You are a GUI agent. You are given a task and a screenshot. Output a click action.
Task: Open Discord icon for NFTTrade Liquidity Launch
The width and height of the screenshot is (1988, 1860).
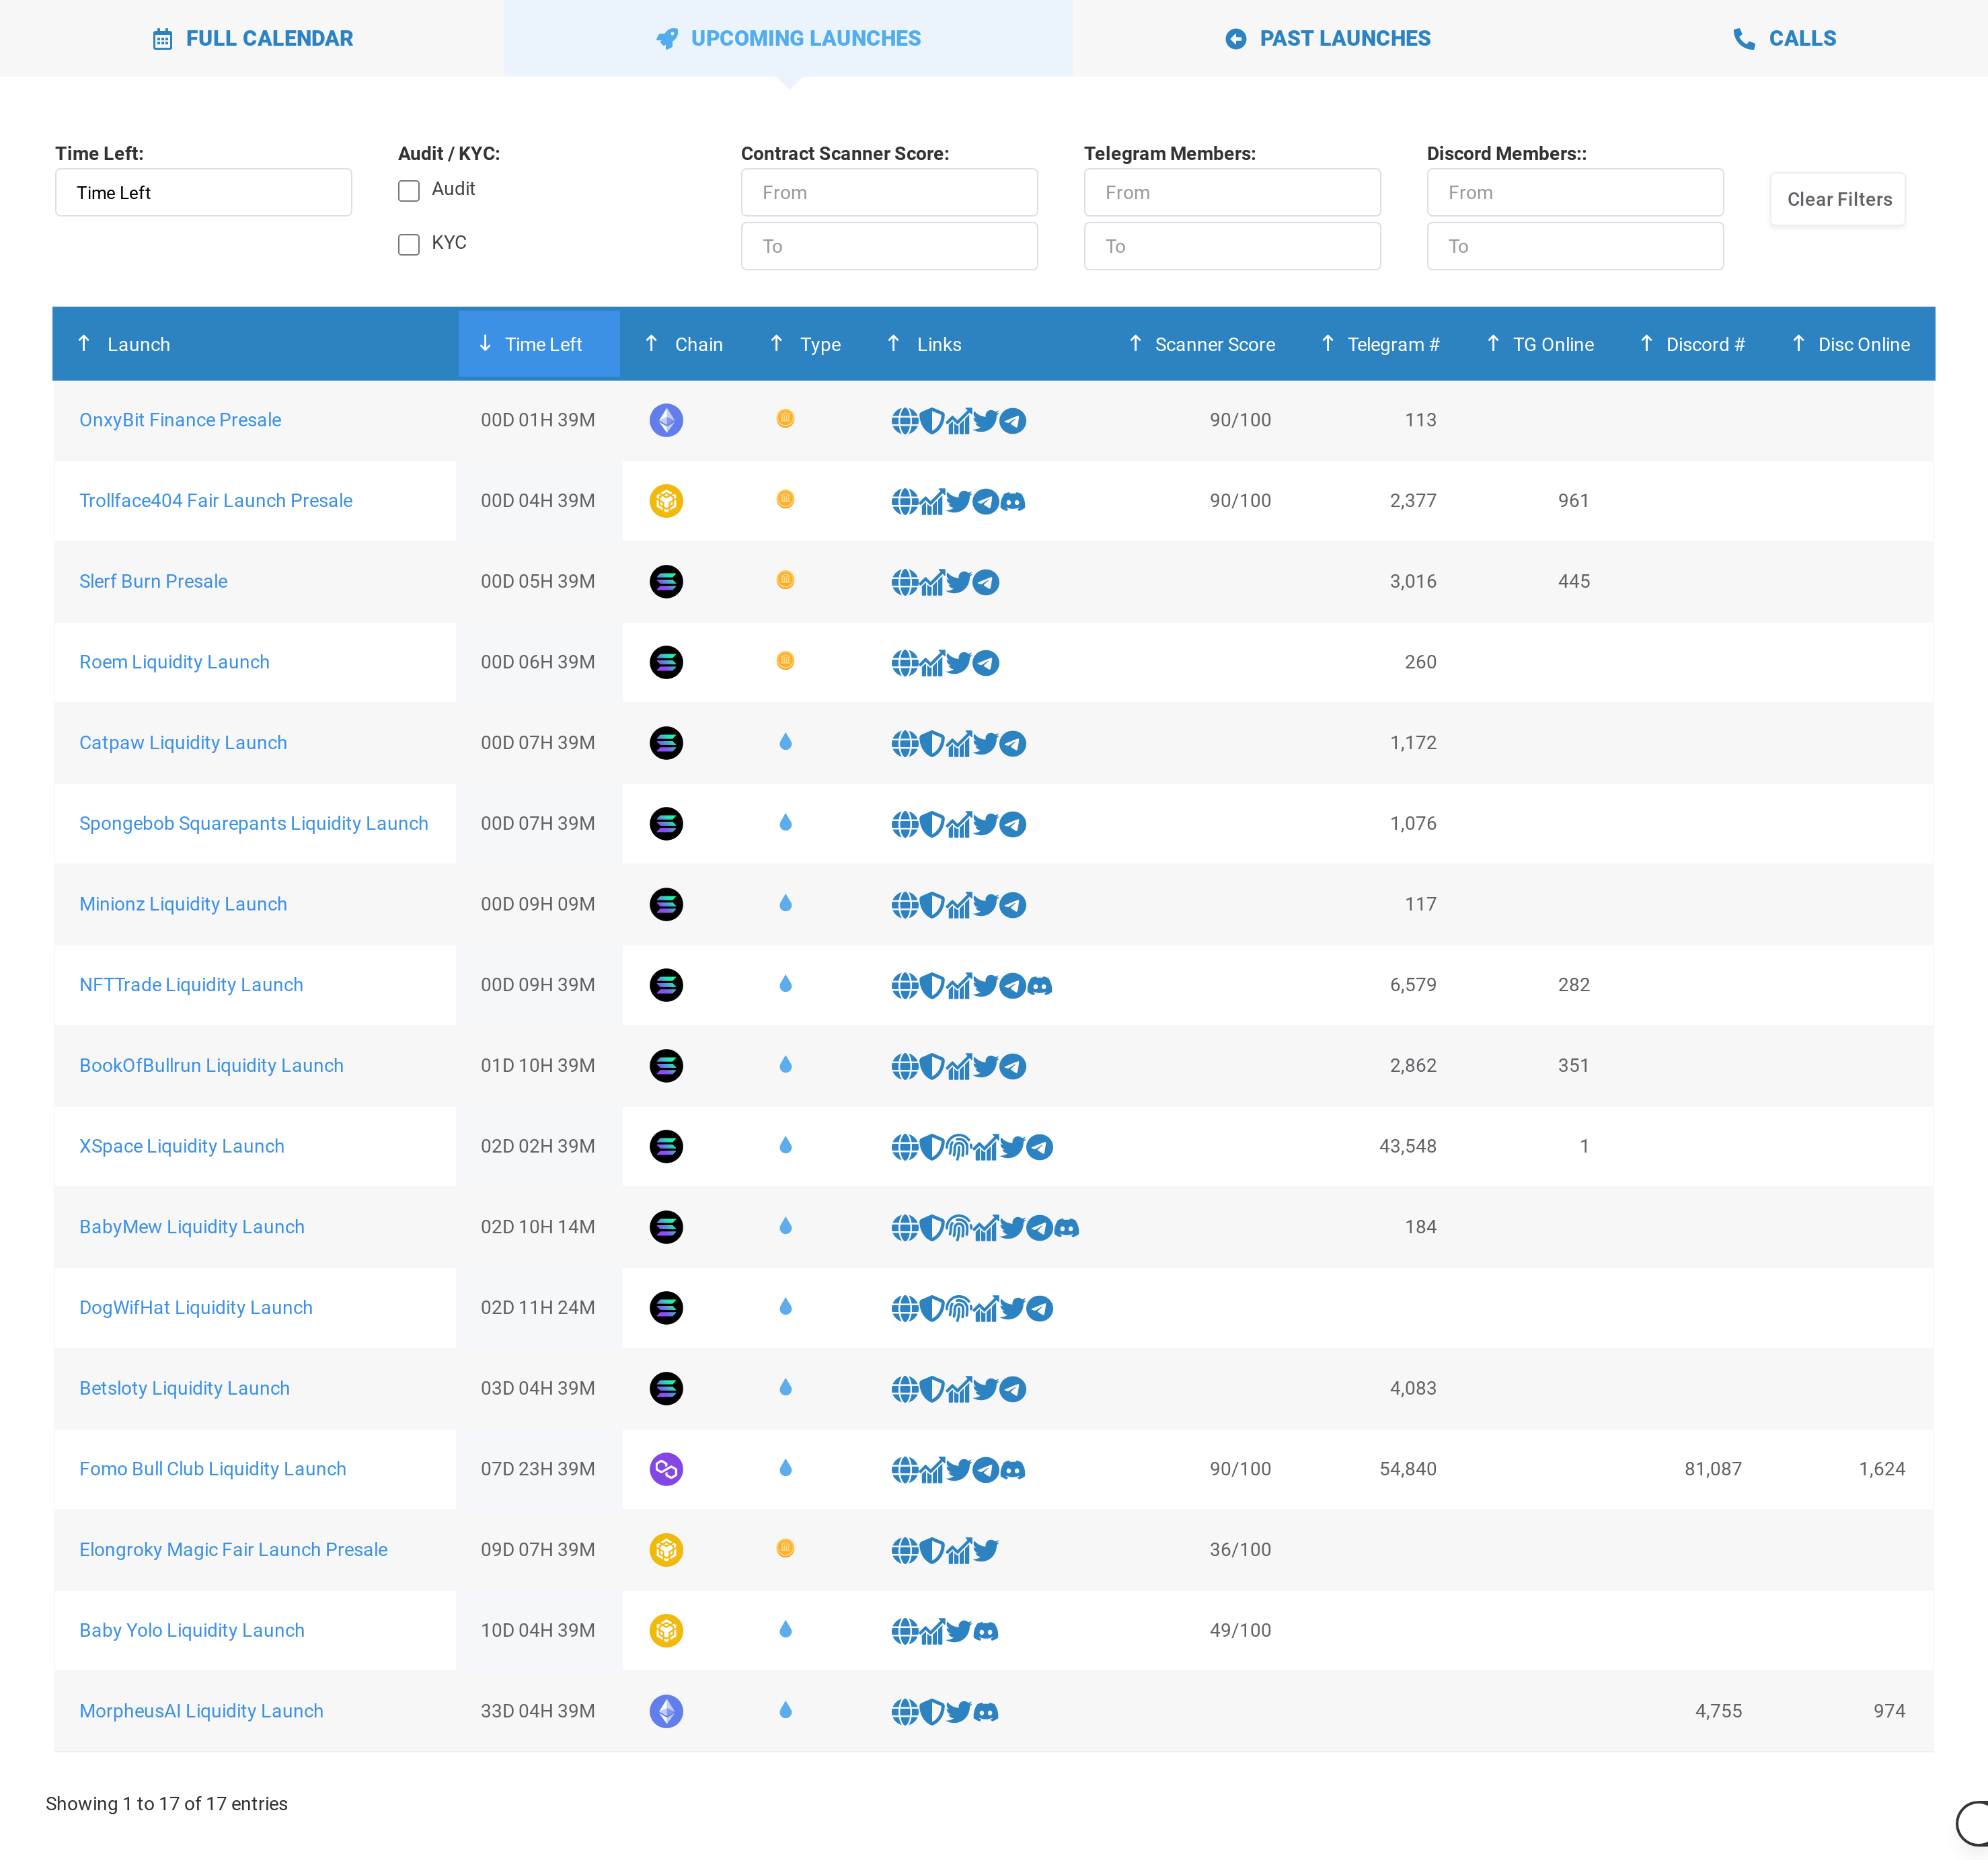pos(1039,986)
